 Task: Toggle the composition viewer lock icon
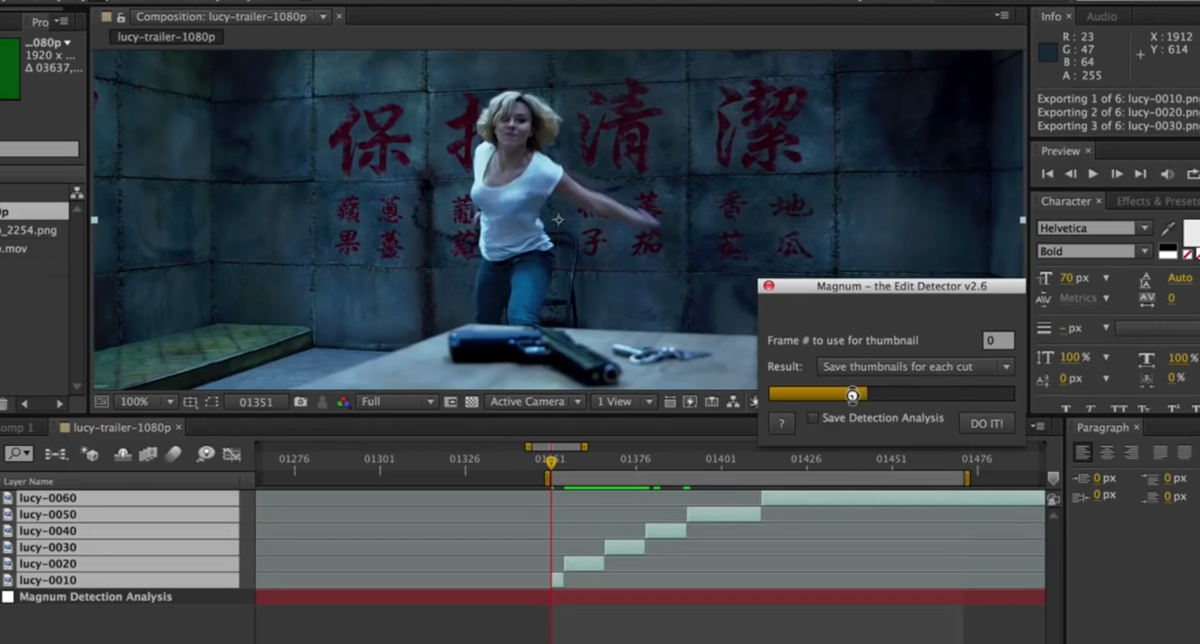(x=121, y=16)
